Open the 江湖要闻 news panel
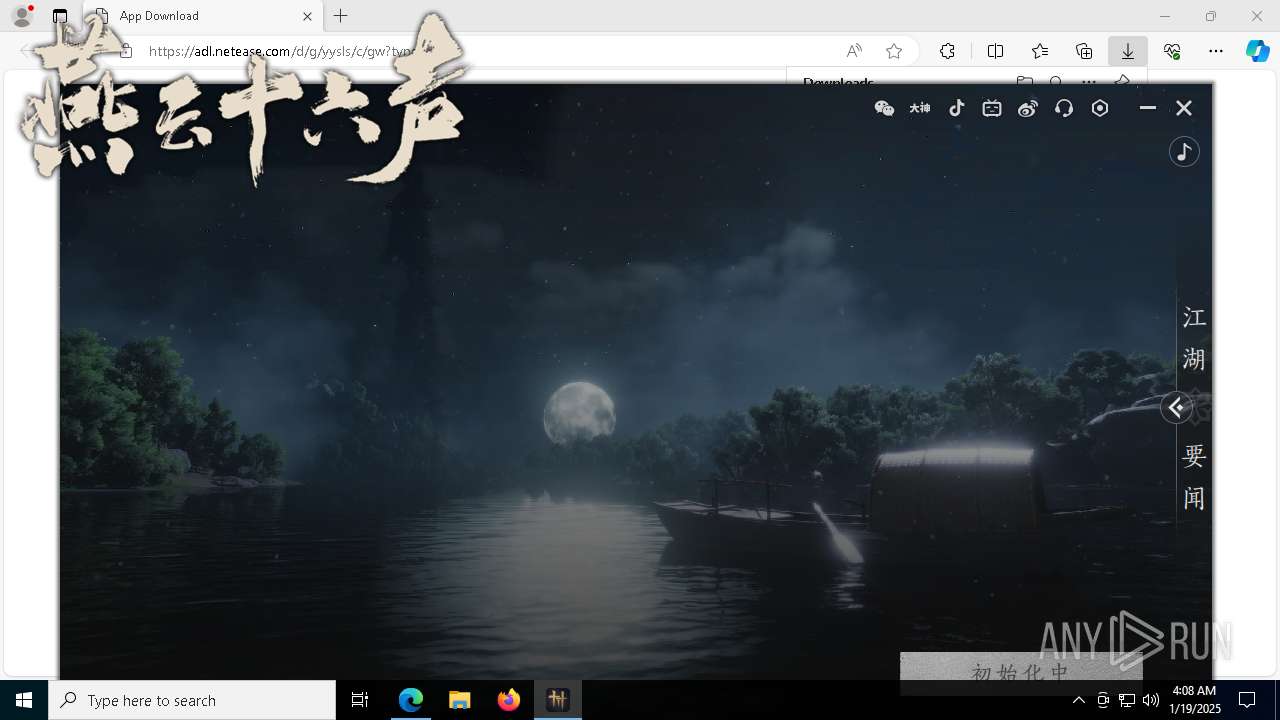 point(1194,407)
